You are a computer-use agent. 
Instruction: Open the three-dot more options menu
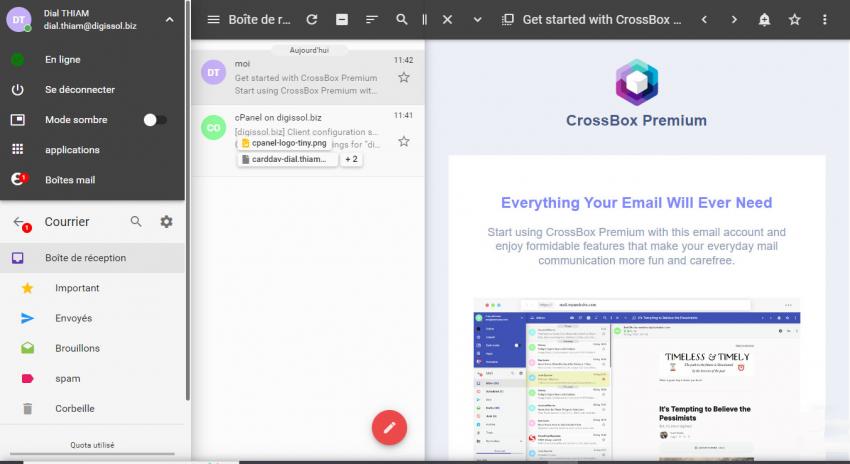pos(824,20)
